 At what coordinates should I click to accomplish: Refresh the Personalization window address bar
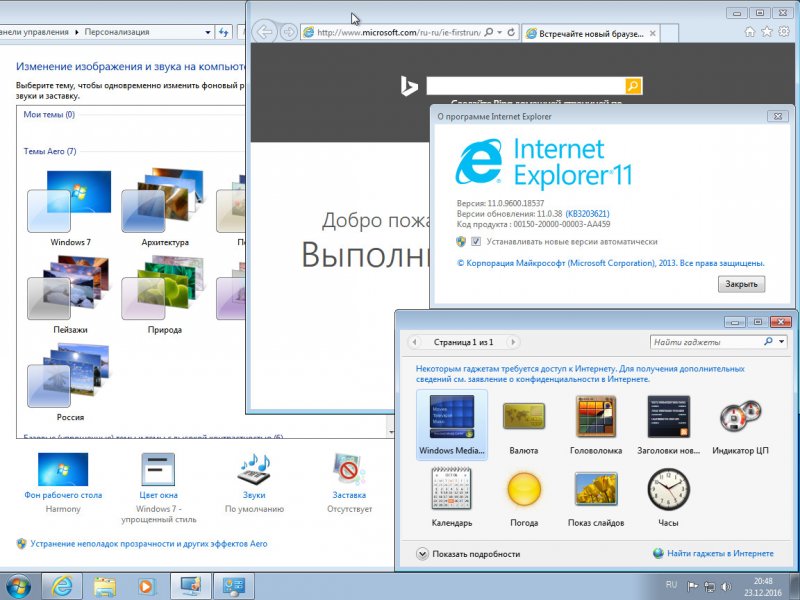223,32
